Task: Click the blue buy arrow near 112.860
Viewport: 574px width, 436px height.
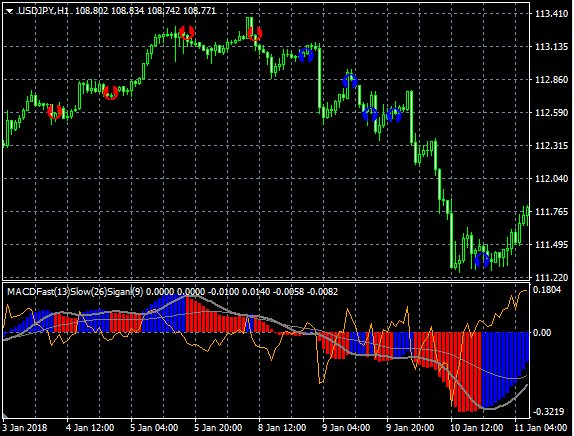Action: [x=350, y=81]
